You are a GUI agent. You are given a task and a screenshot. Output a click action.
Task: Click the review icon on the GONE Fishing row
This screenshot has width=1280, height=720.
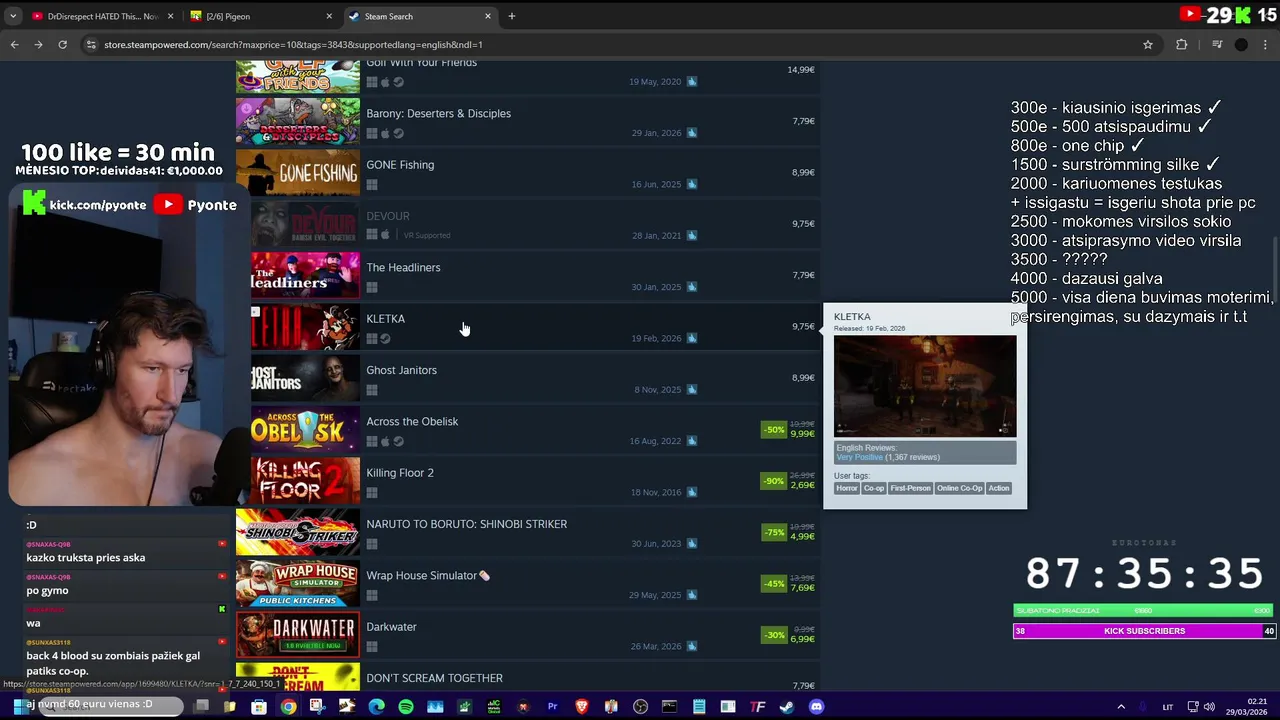691,184
